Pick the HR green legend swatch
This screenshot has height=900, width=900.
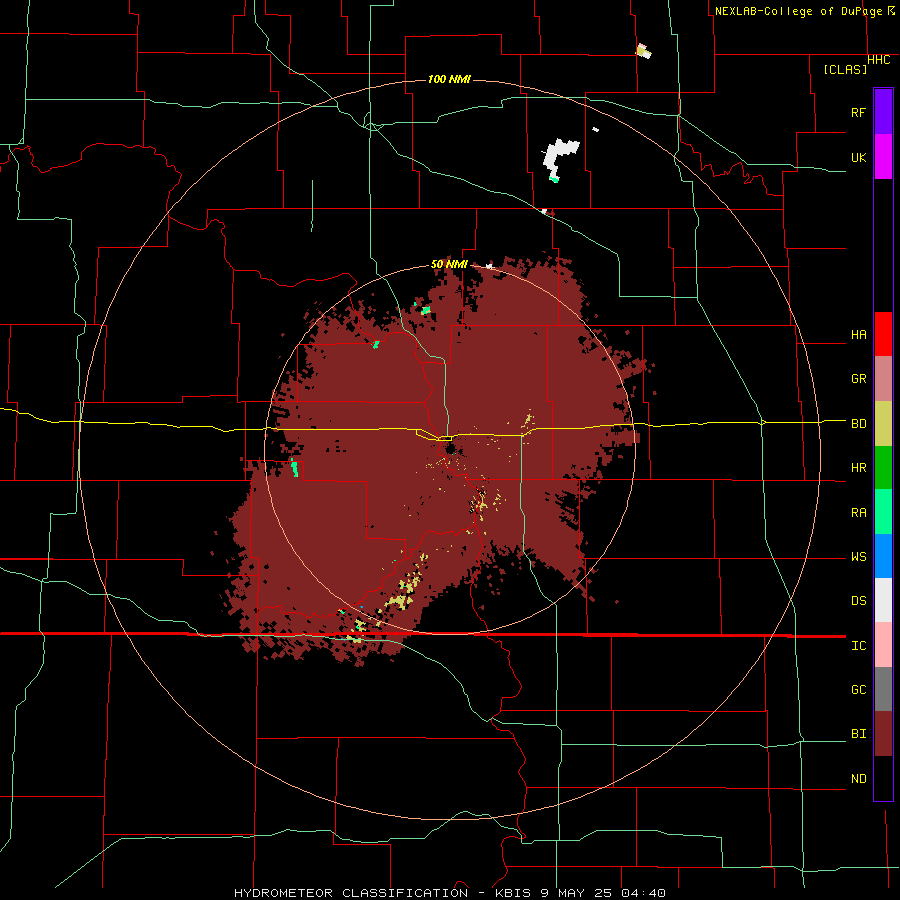point(883,468)
